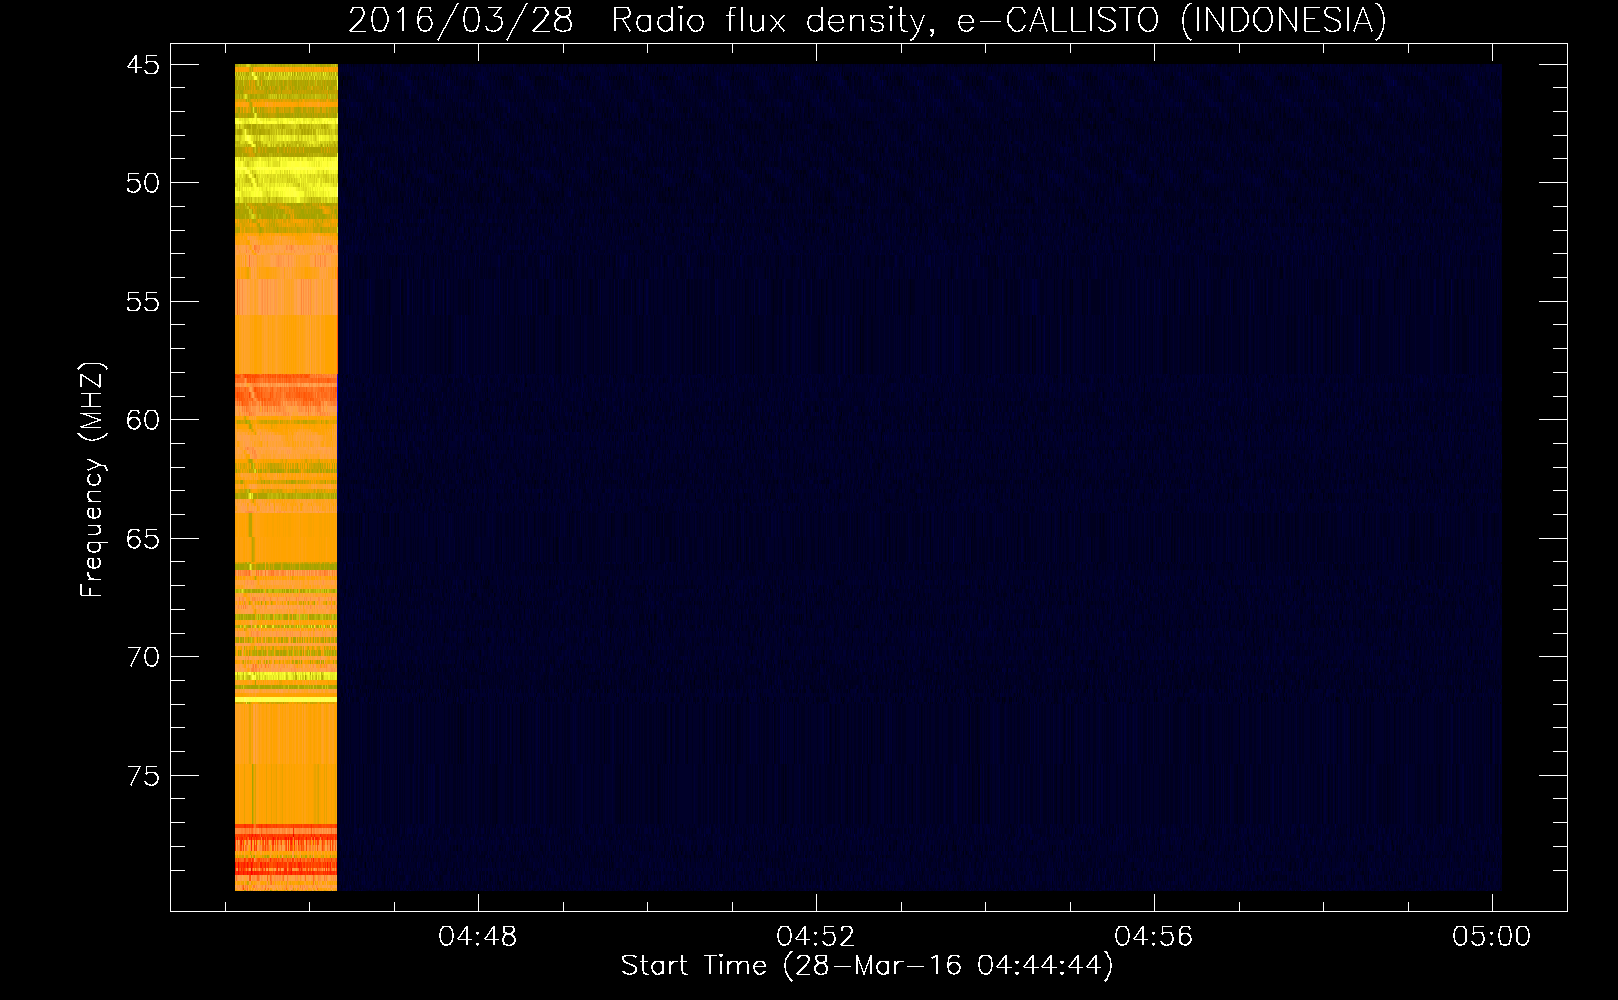This screenshot has height=1000, width=1618.
Task: Click the 45 frequency tick label
Action: (x=143, y=65)
